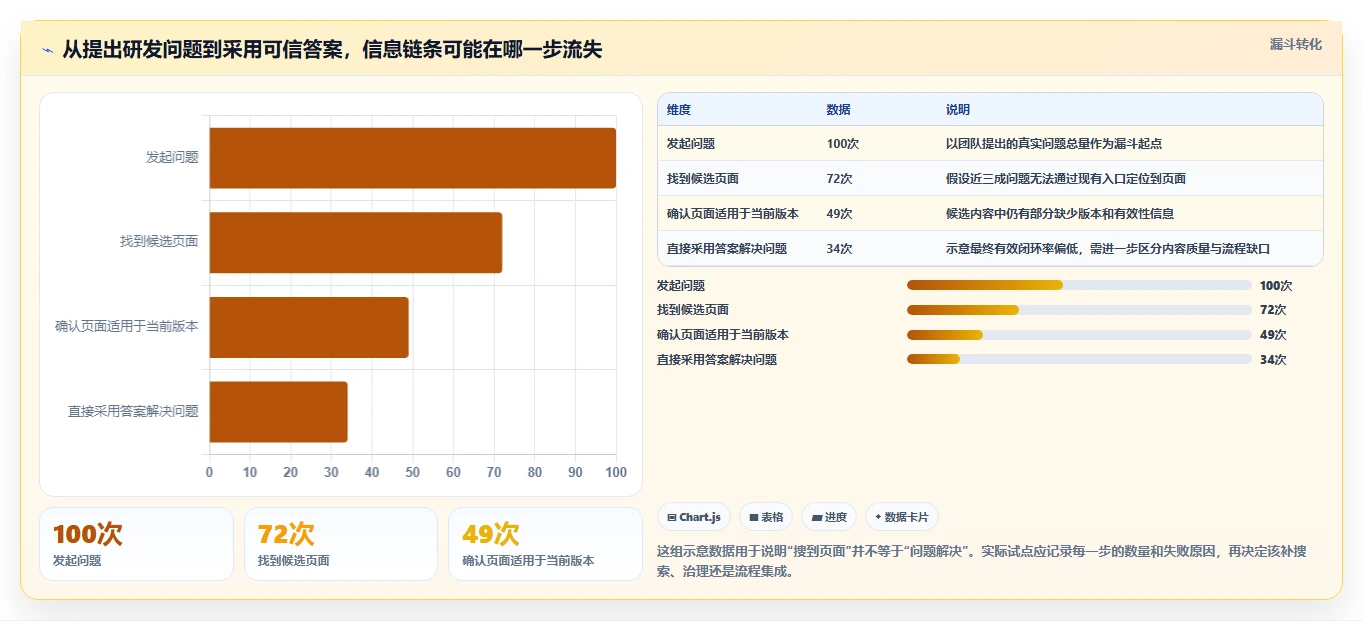Click the 找到候选页面 bar in the chart
This screenshot has width=1363, height=621.
[355, 242]
